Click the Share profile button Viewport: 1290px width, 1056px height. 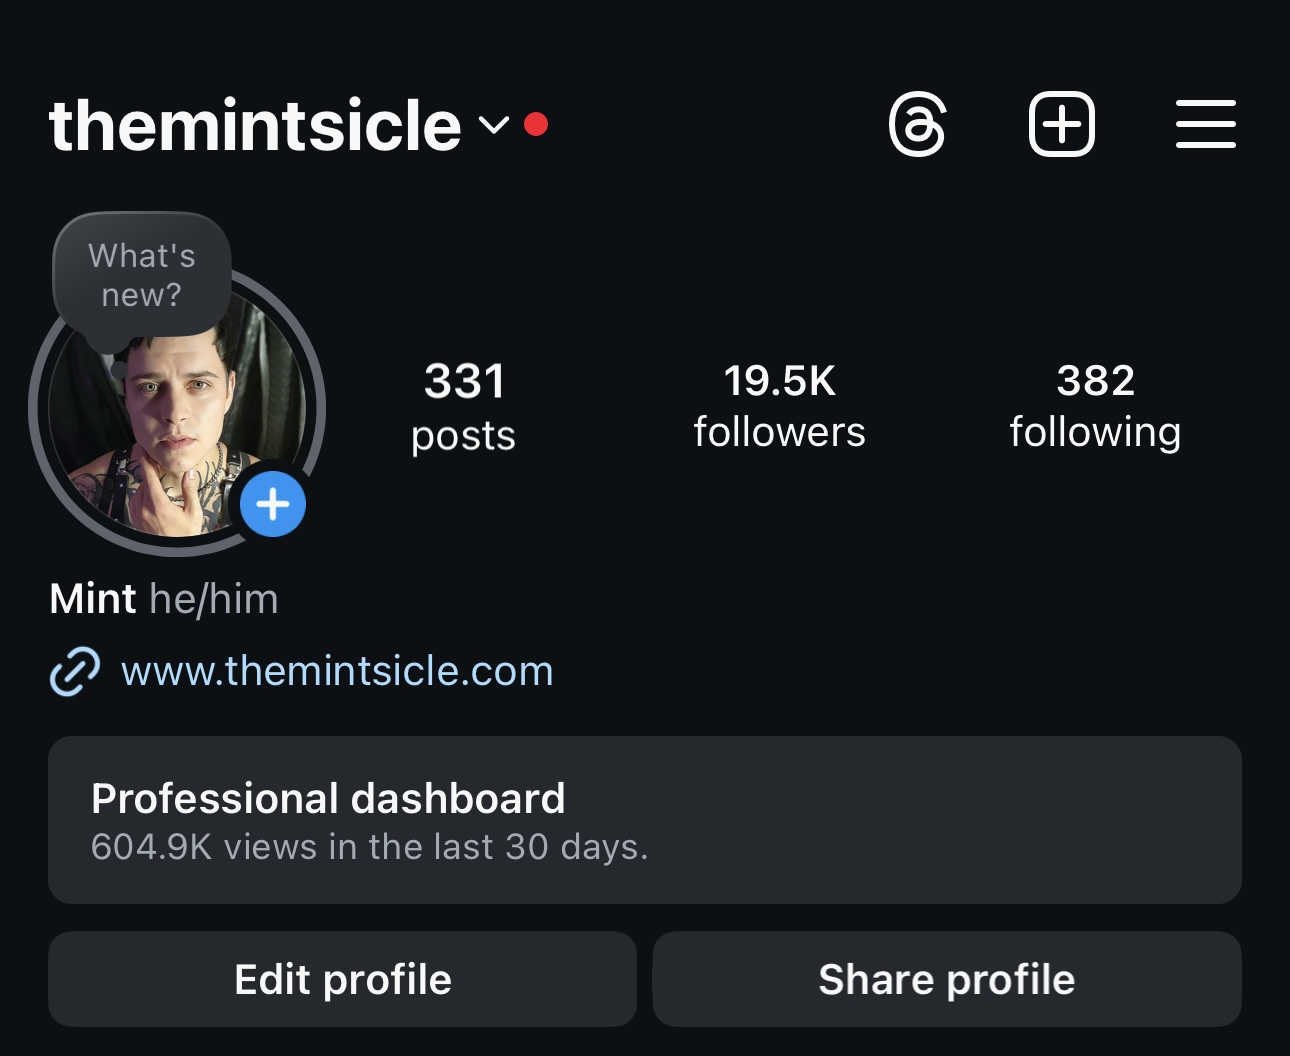(947, 979)
